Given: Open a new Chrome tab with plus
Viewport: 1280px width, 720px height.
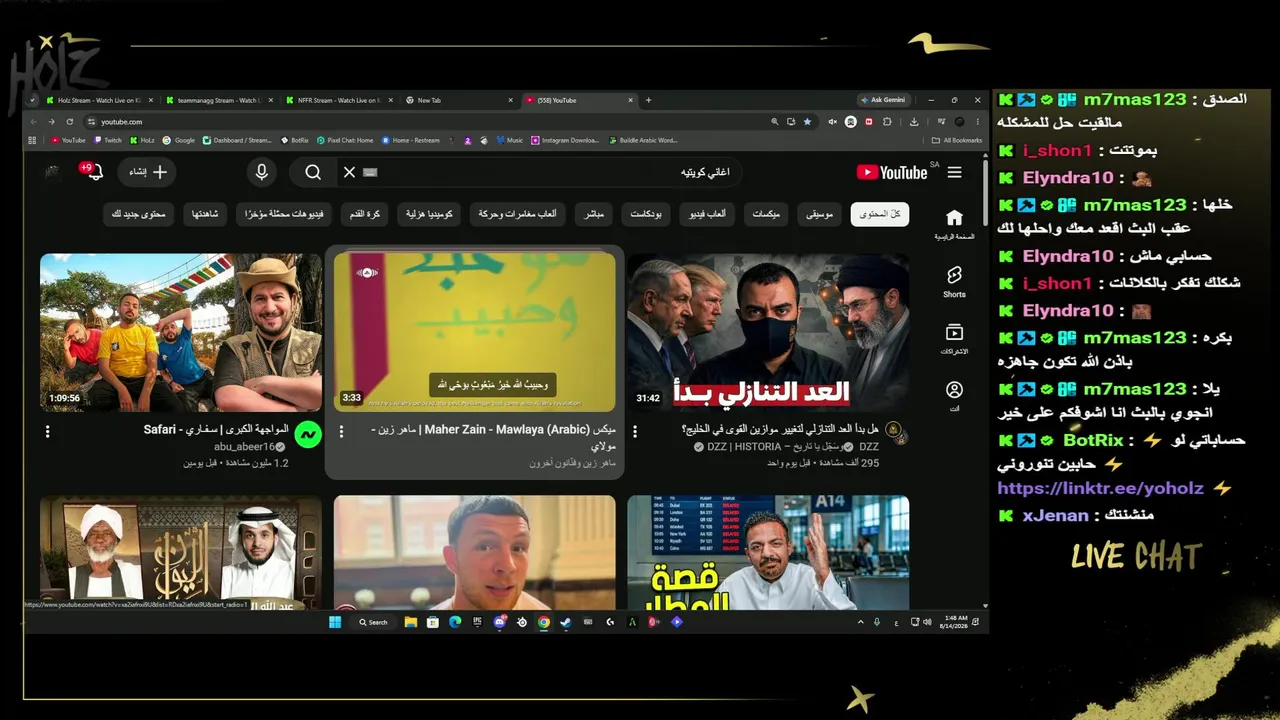Looking at the screenshot, I should click(x=648, y=100).
